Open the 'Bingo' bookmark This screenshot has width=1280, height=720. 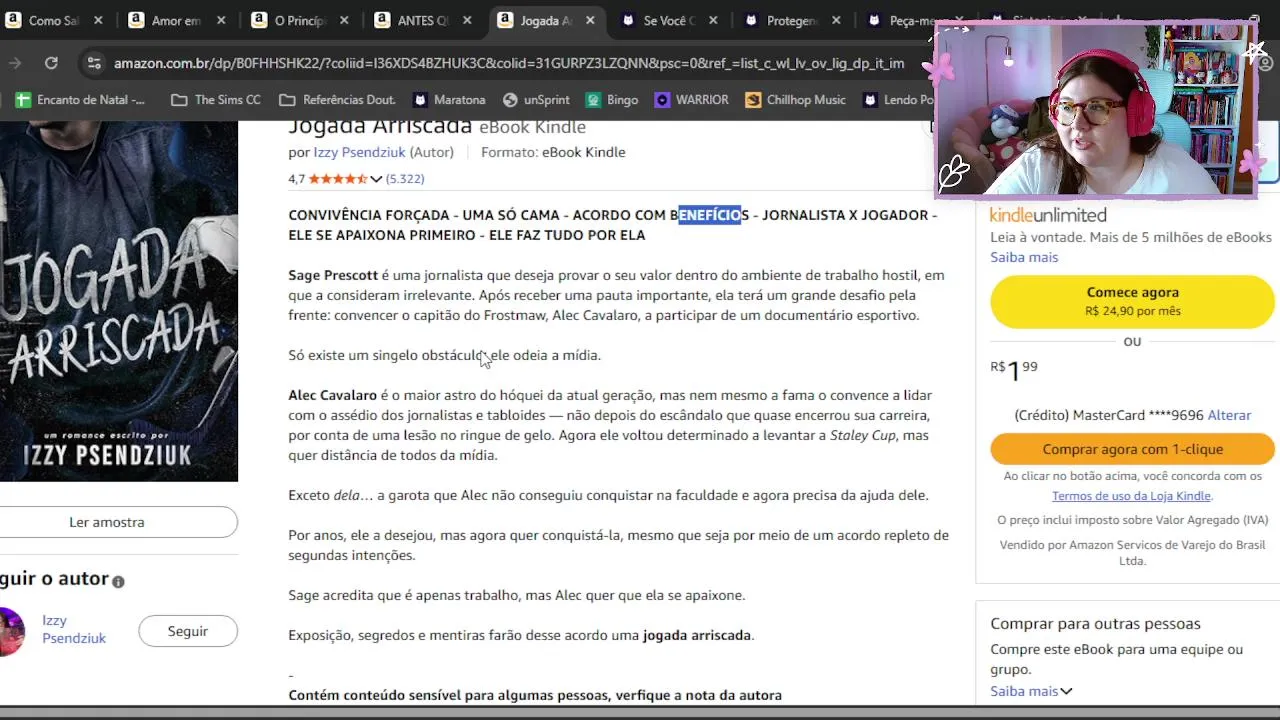point(612,100)
